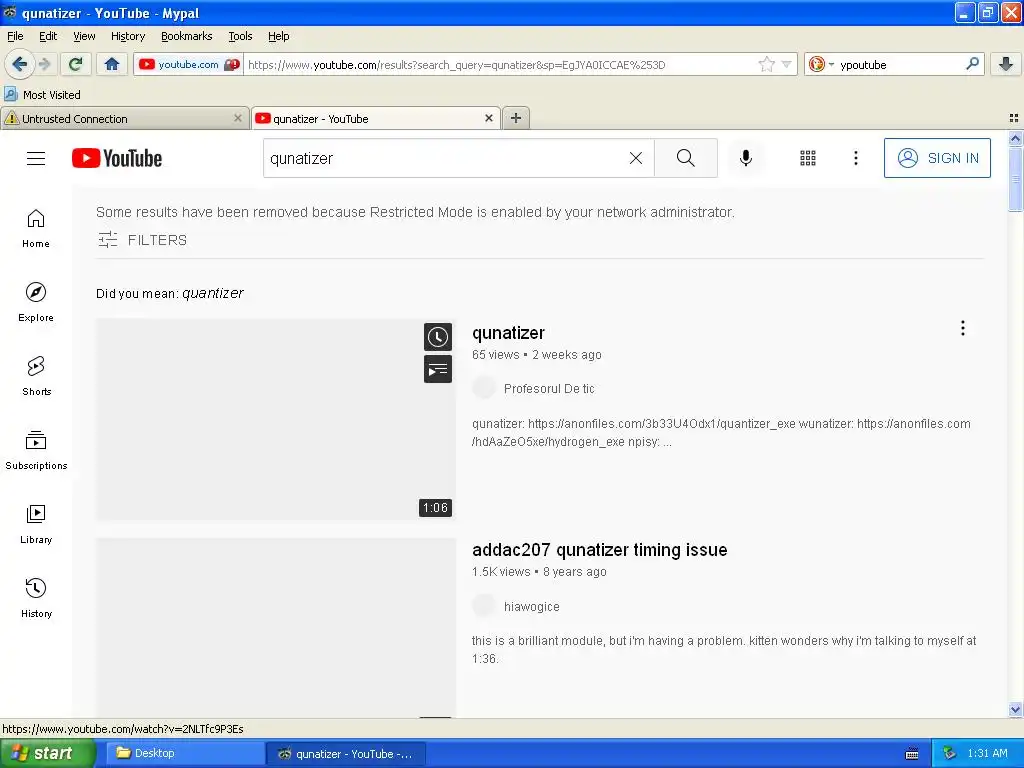Open a new tab with plus button
The image size is (1024, 768).
(516, 118)
